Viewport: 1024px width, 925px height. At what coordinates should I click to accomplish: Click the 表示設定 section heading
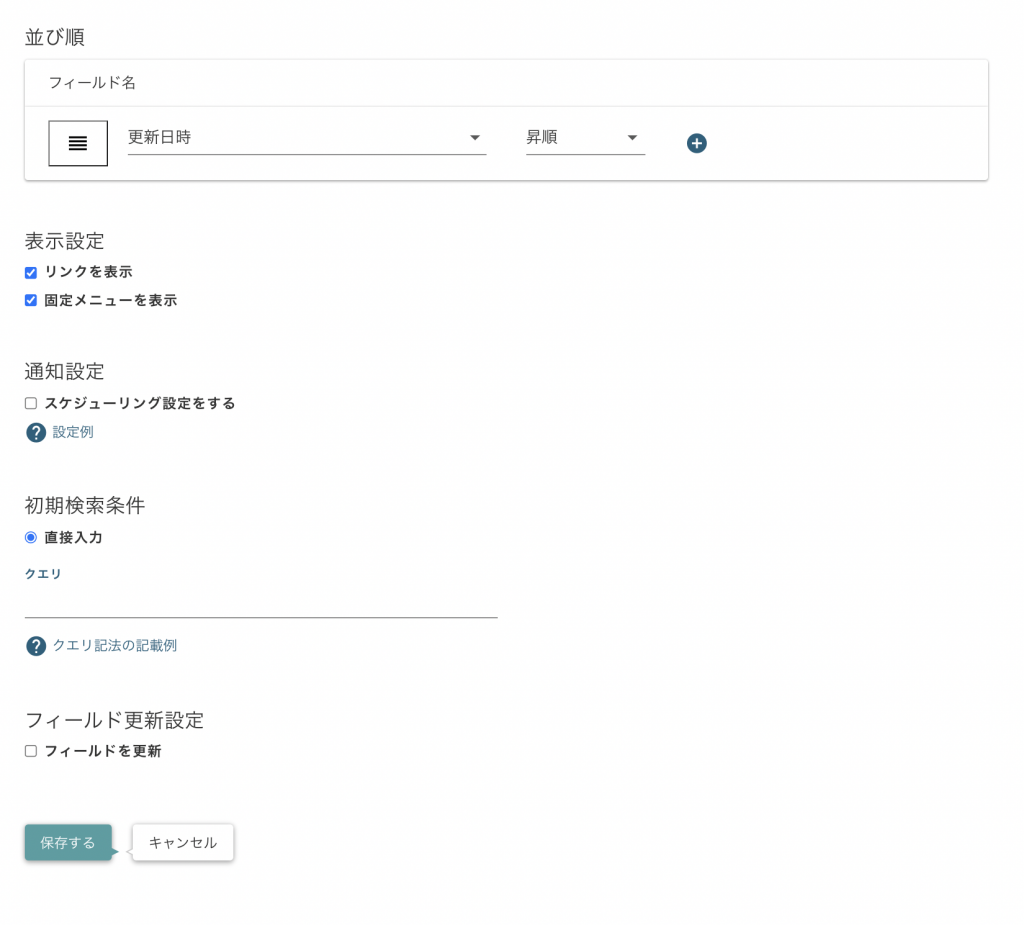coord(65,241)
